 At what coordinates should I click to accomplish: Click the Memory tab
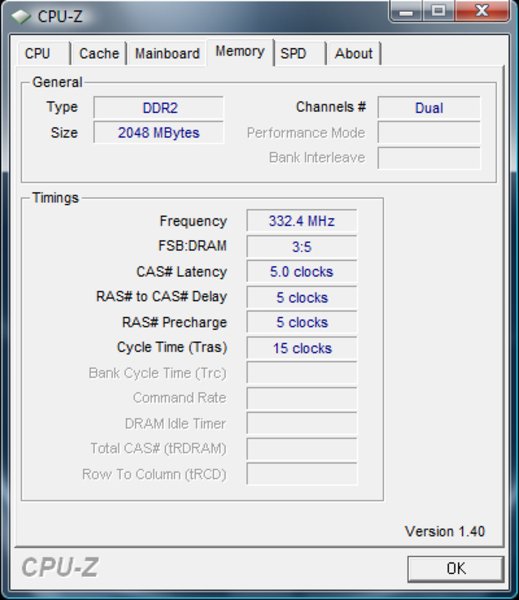tap(240, 51)
